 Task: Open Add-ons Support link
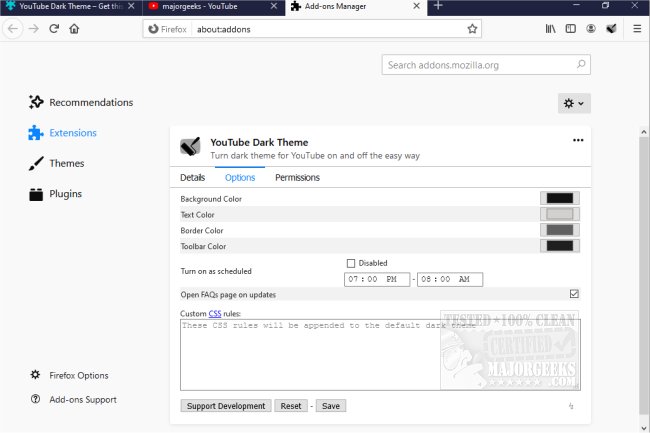tap(74, 400)
